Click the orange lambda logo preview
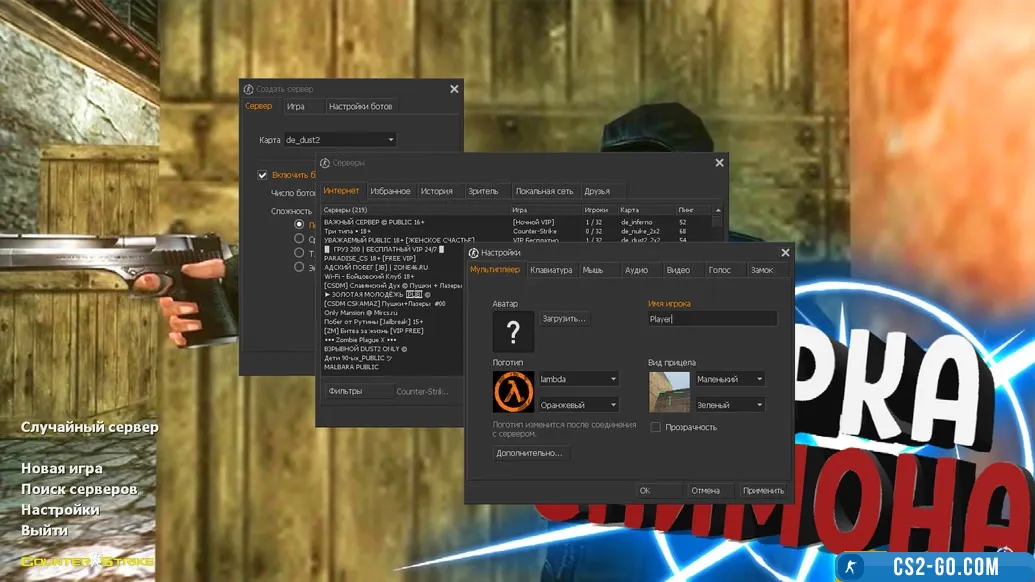The width and height of the screenshot is (1035, 582). 514,392
